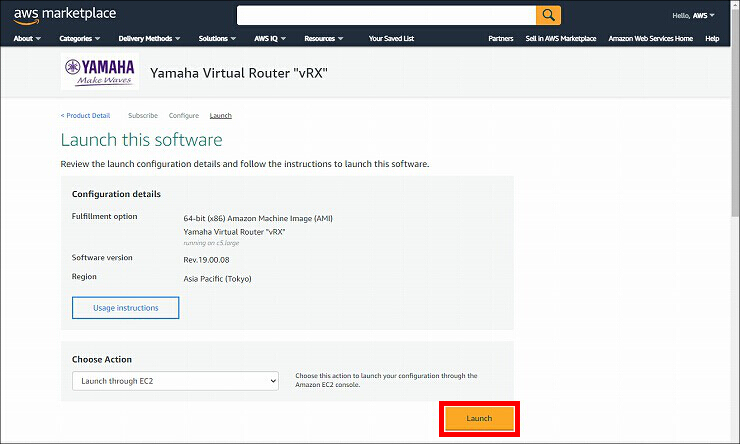
Task: Click the Software version label
Action: [x=102, y=257]
